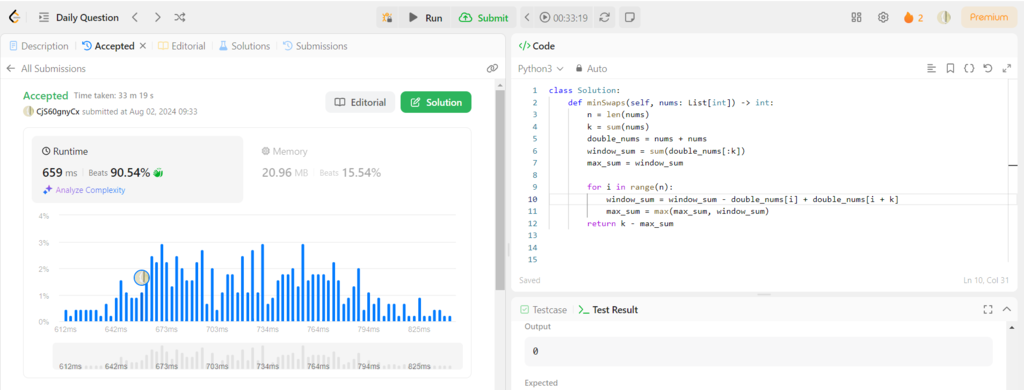Click the highlighted marker on the runtime chart

(x=142, y=278)
